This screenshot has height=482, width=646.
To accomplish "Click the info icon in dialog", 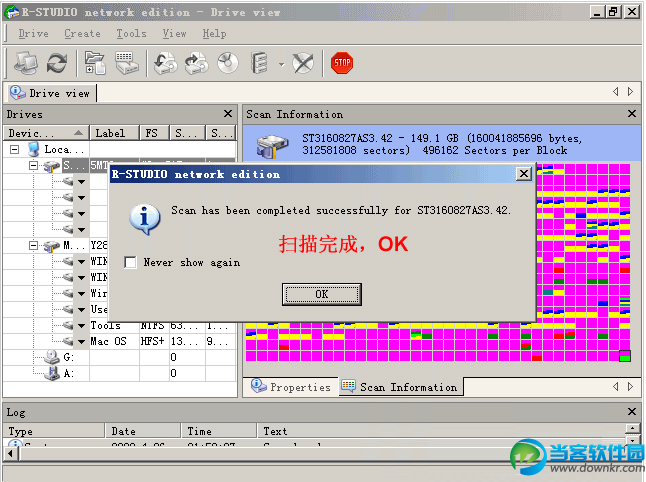I will point(144,219).
